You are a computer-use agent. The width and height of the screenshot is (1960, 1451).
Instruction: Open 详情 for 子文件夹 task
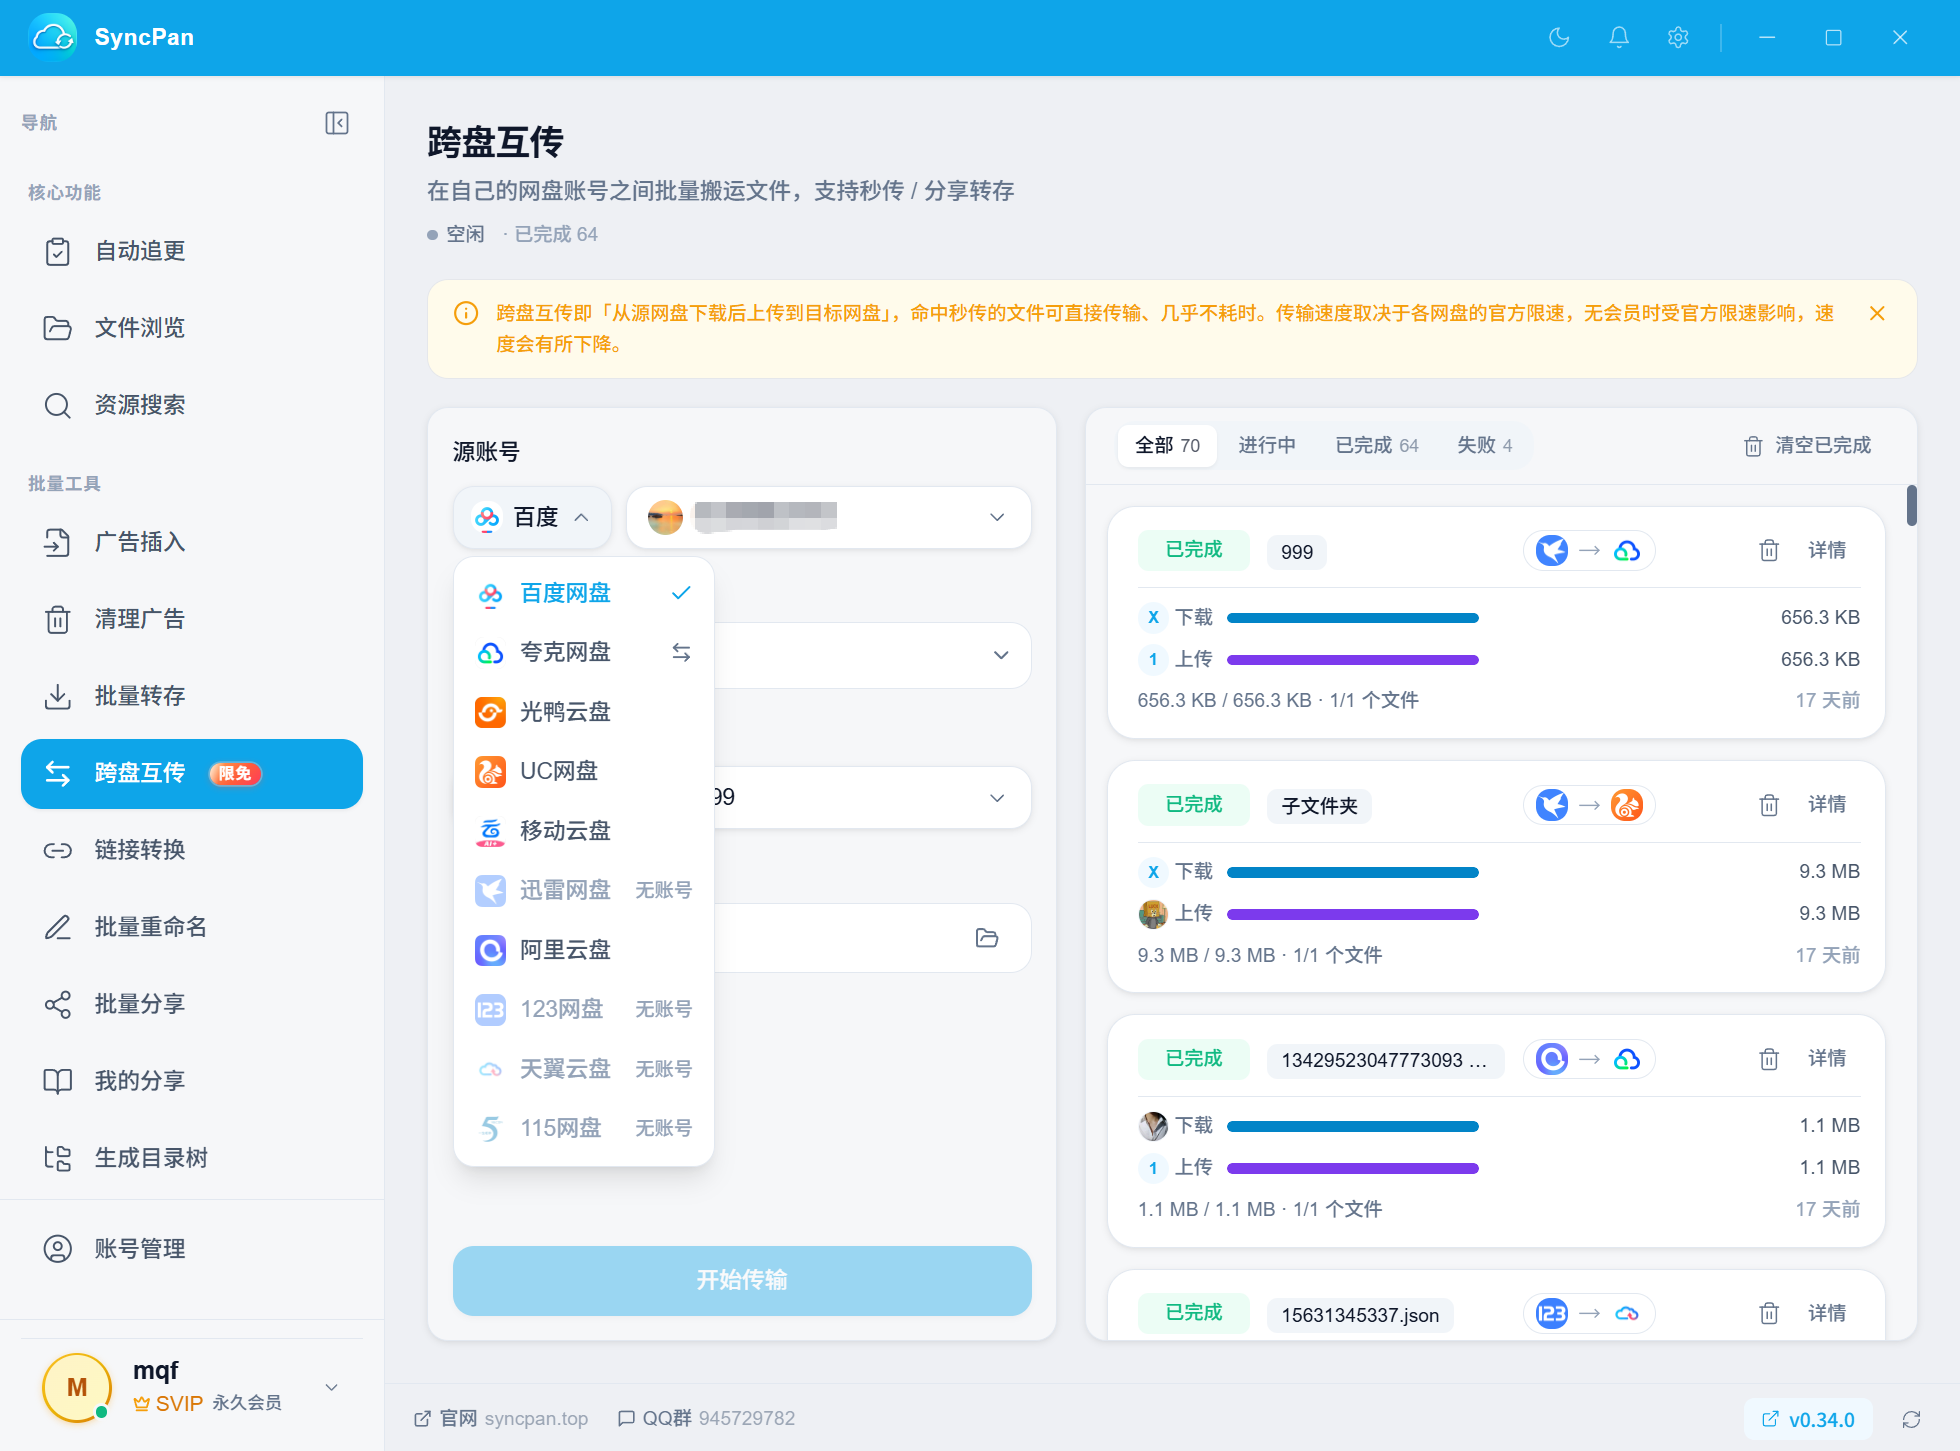1827,805
